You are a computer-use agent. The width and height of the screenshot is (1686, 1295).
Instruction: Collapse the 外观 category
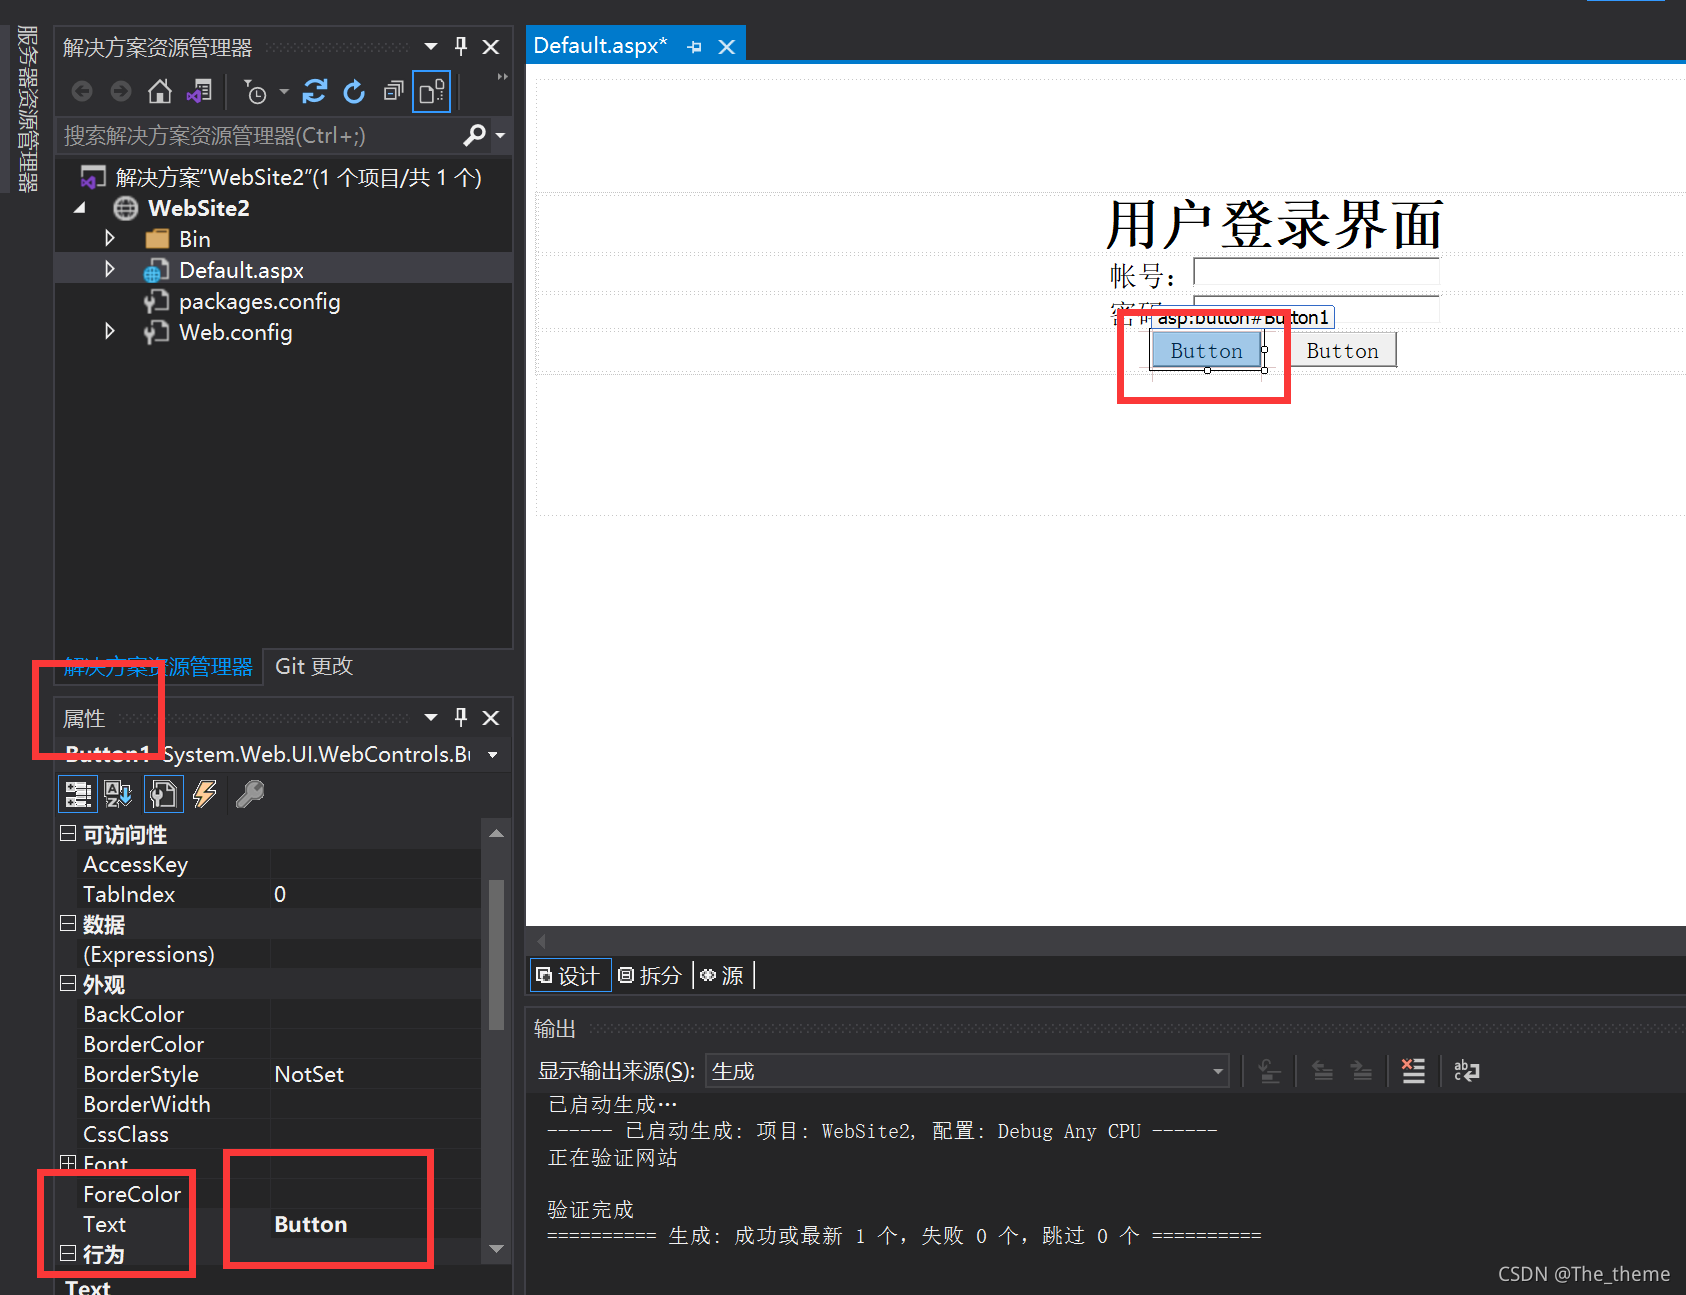[68, 983]
